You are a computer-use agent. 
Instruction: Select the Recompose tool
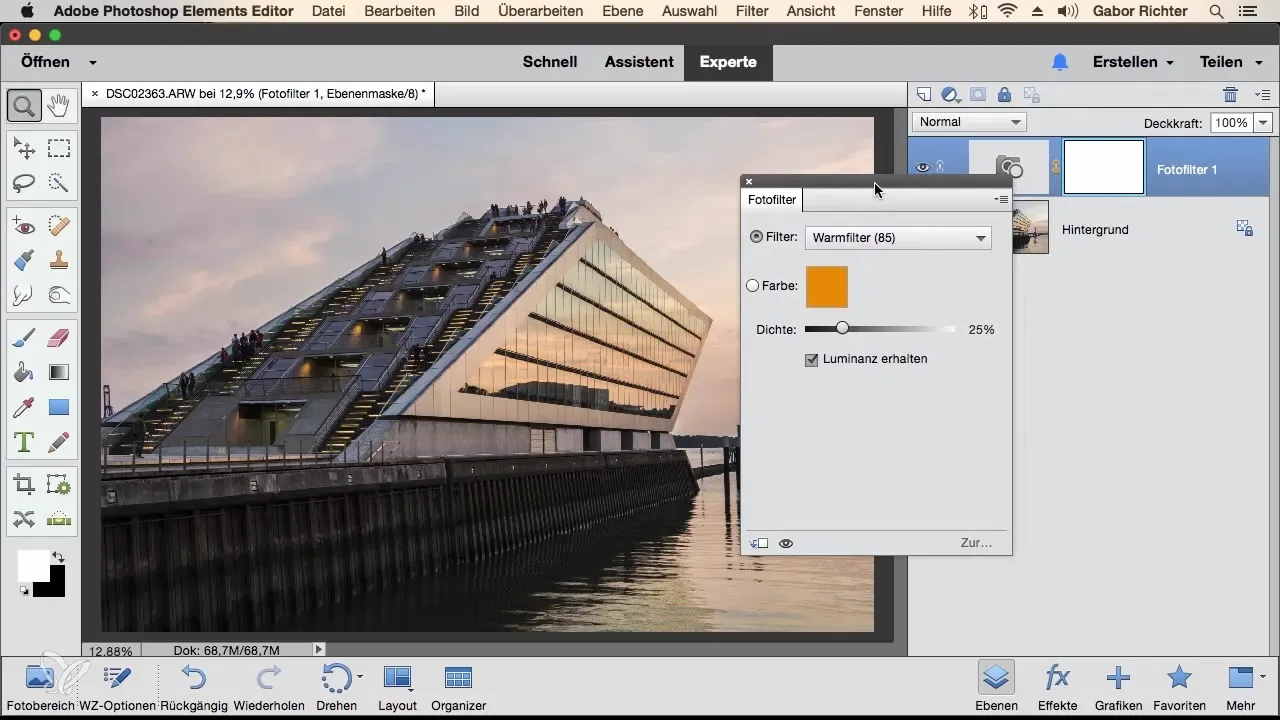[58, 485]
